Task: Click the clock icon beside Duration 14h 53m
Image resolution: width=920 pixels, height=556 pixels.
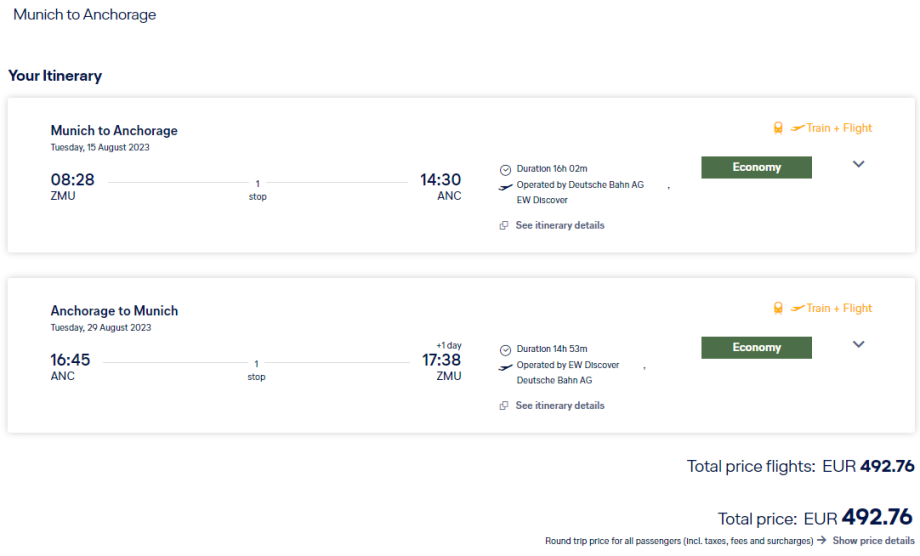Action: click(x=505, y=350)
